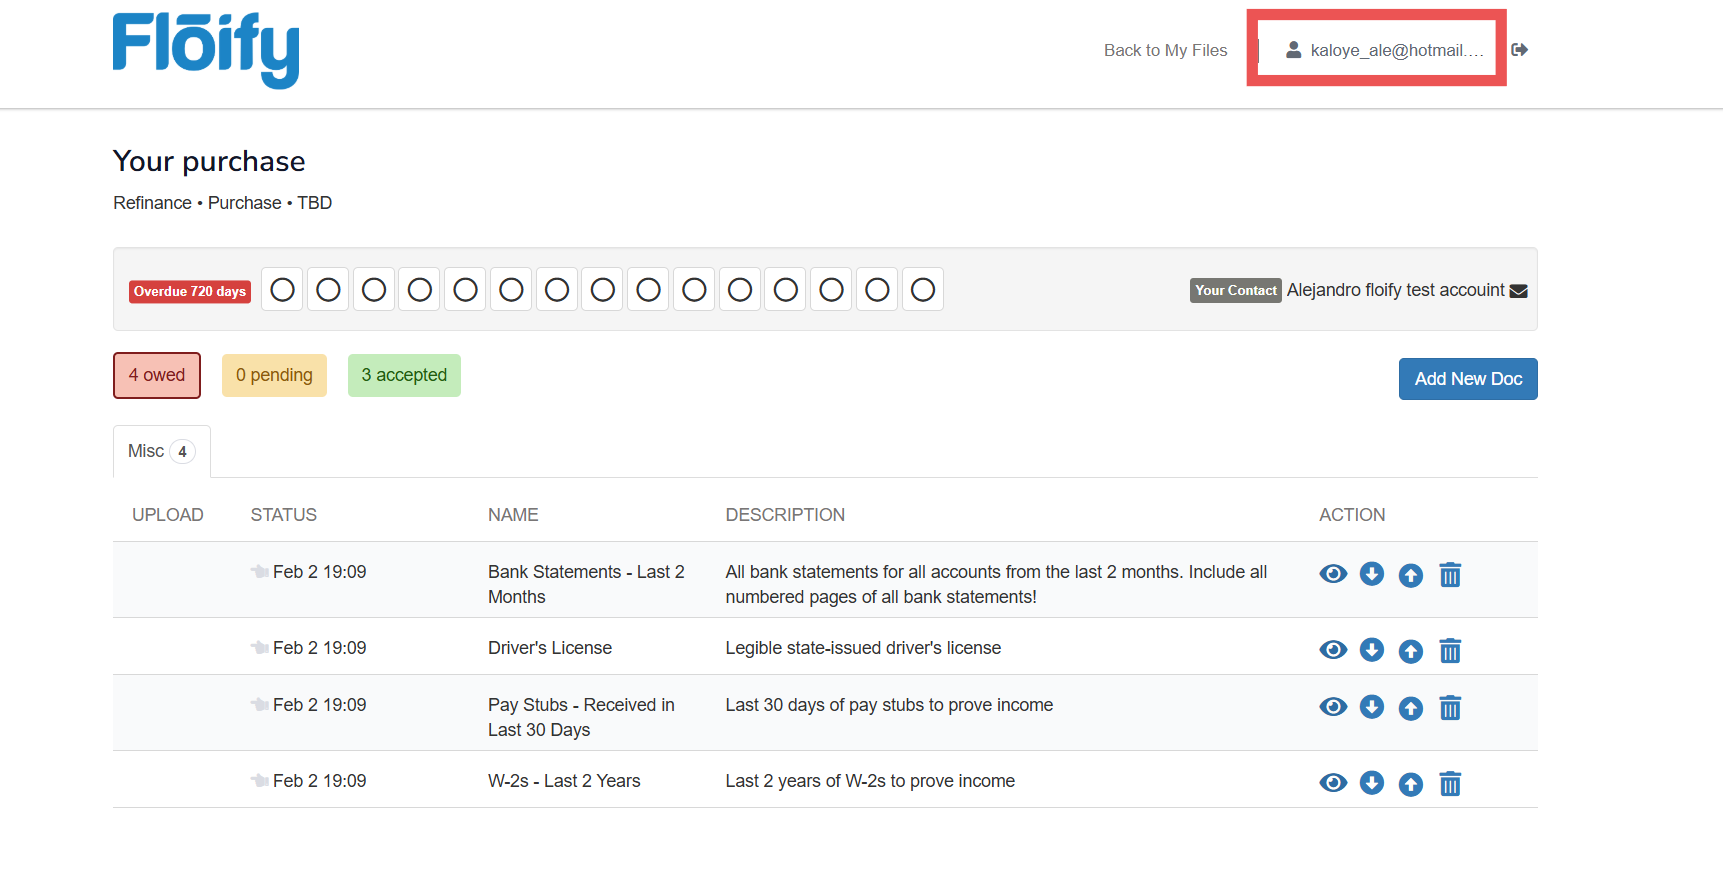Screen dimensions: 1723x871
Task: Show 0 pending documents
Action: tap(274, 375)
